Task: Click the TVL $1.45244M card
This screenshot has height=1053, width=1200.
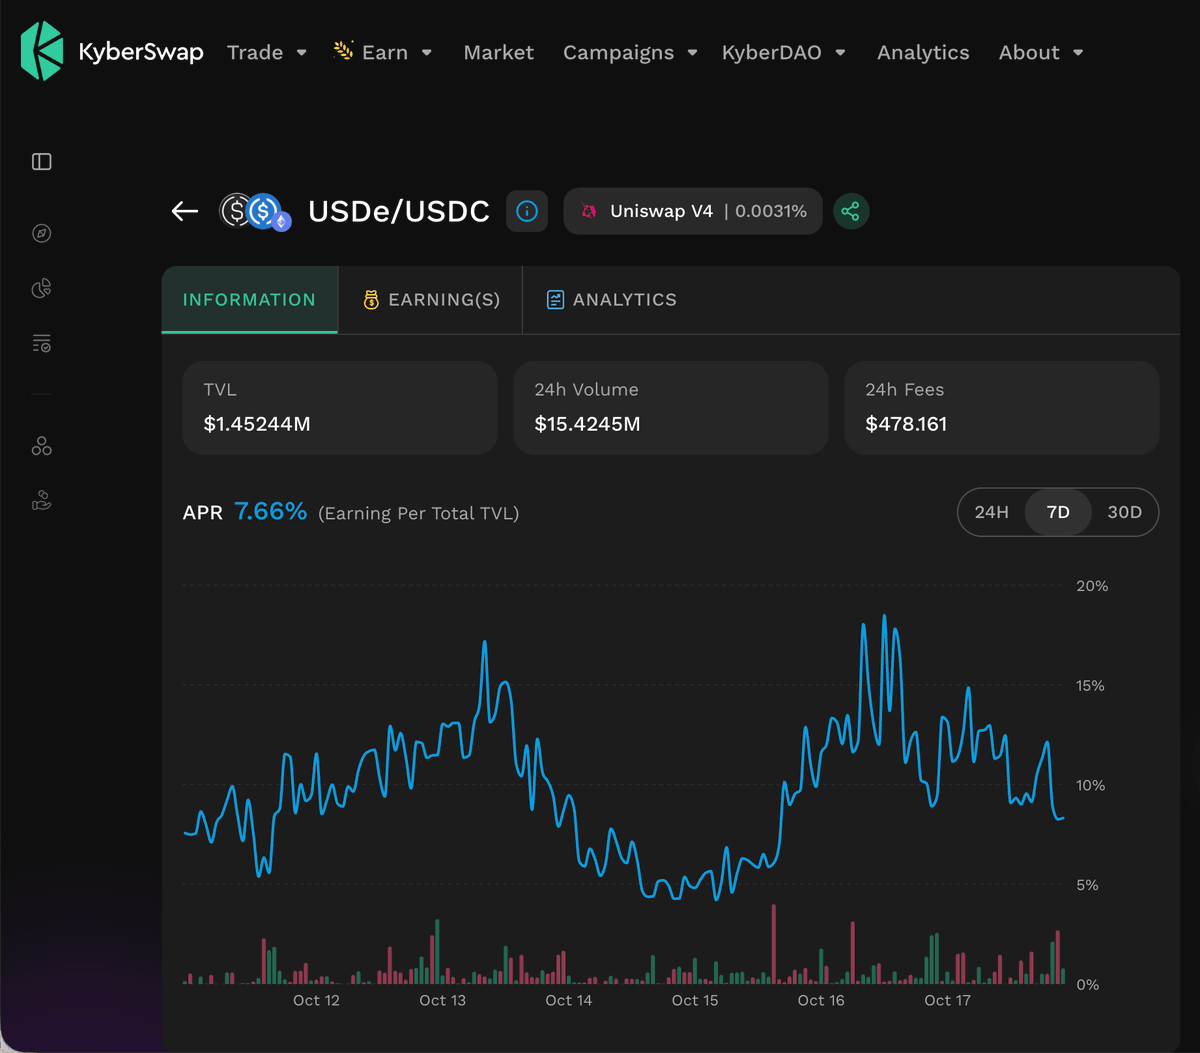Action: tap(340, 408)
